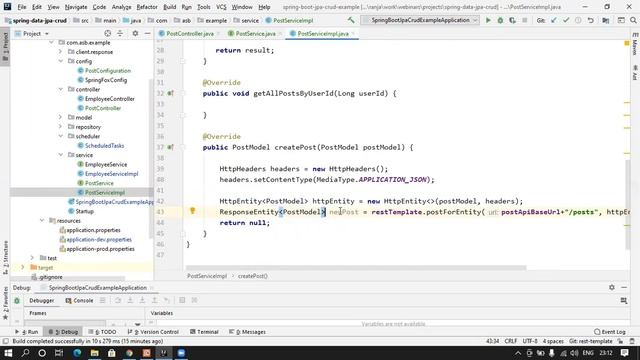Click the editor horizontal scrollbar
Viewport: 640px width, 360px height.
[356, 268]
